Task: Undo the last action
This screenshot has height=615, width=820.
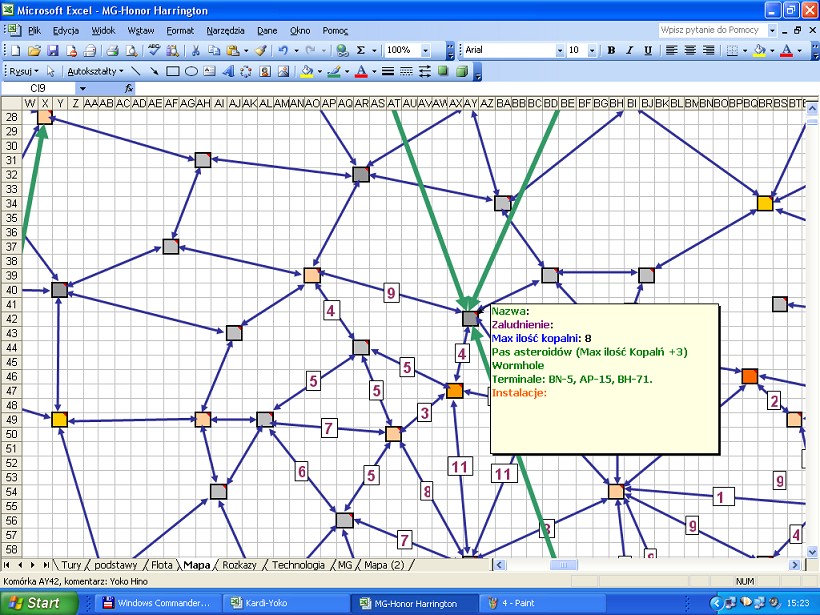Action: point(283,50)
